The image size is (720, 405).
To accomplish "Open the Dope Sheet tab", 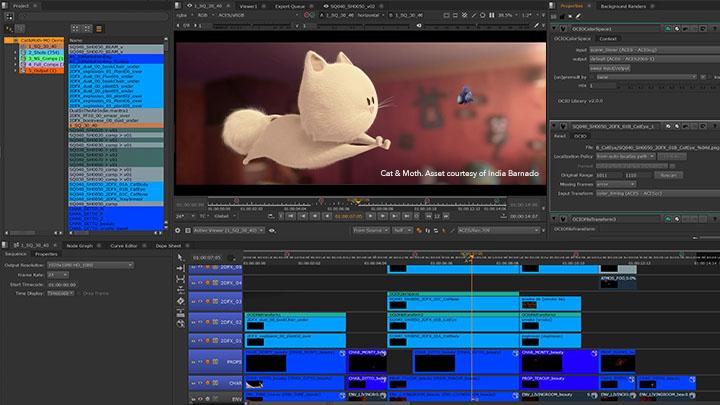I will 168,246.
